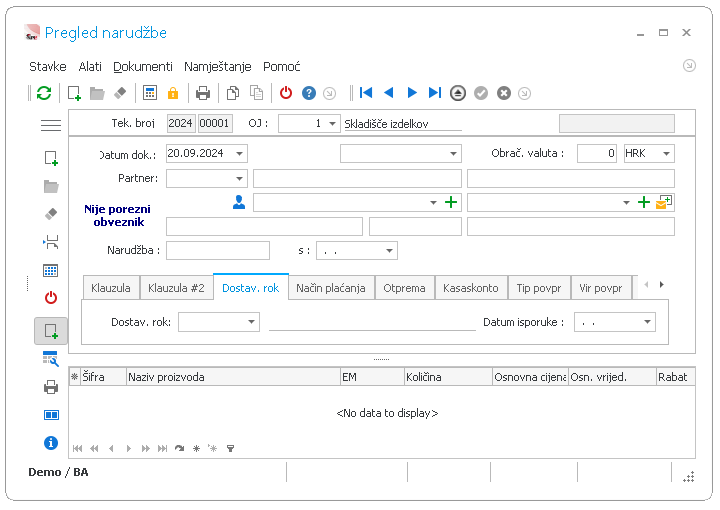Open folder icon in top toolbar
Viewport: 720px width, 510px height.
97,93
